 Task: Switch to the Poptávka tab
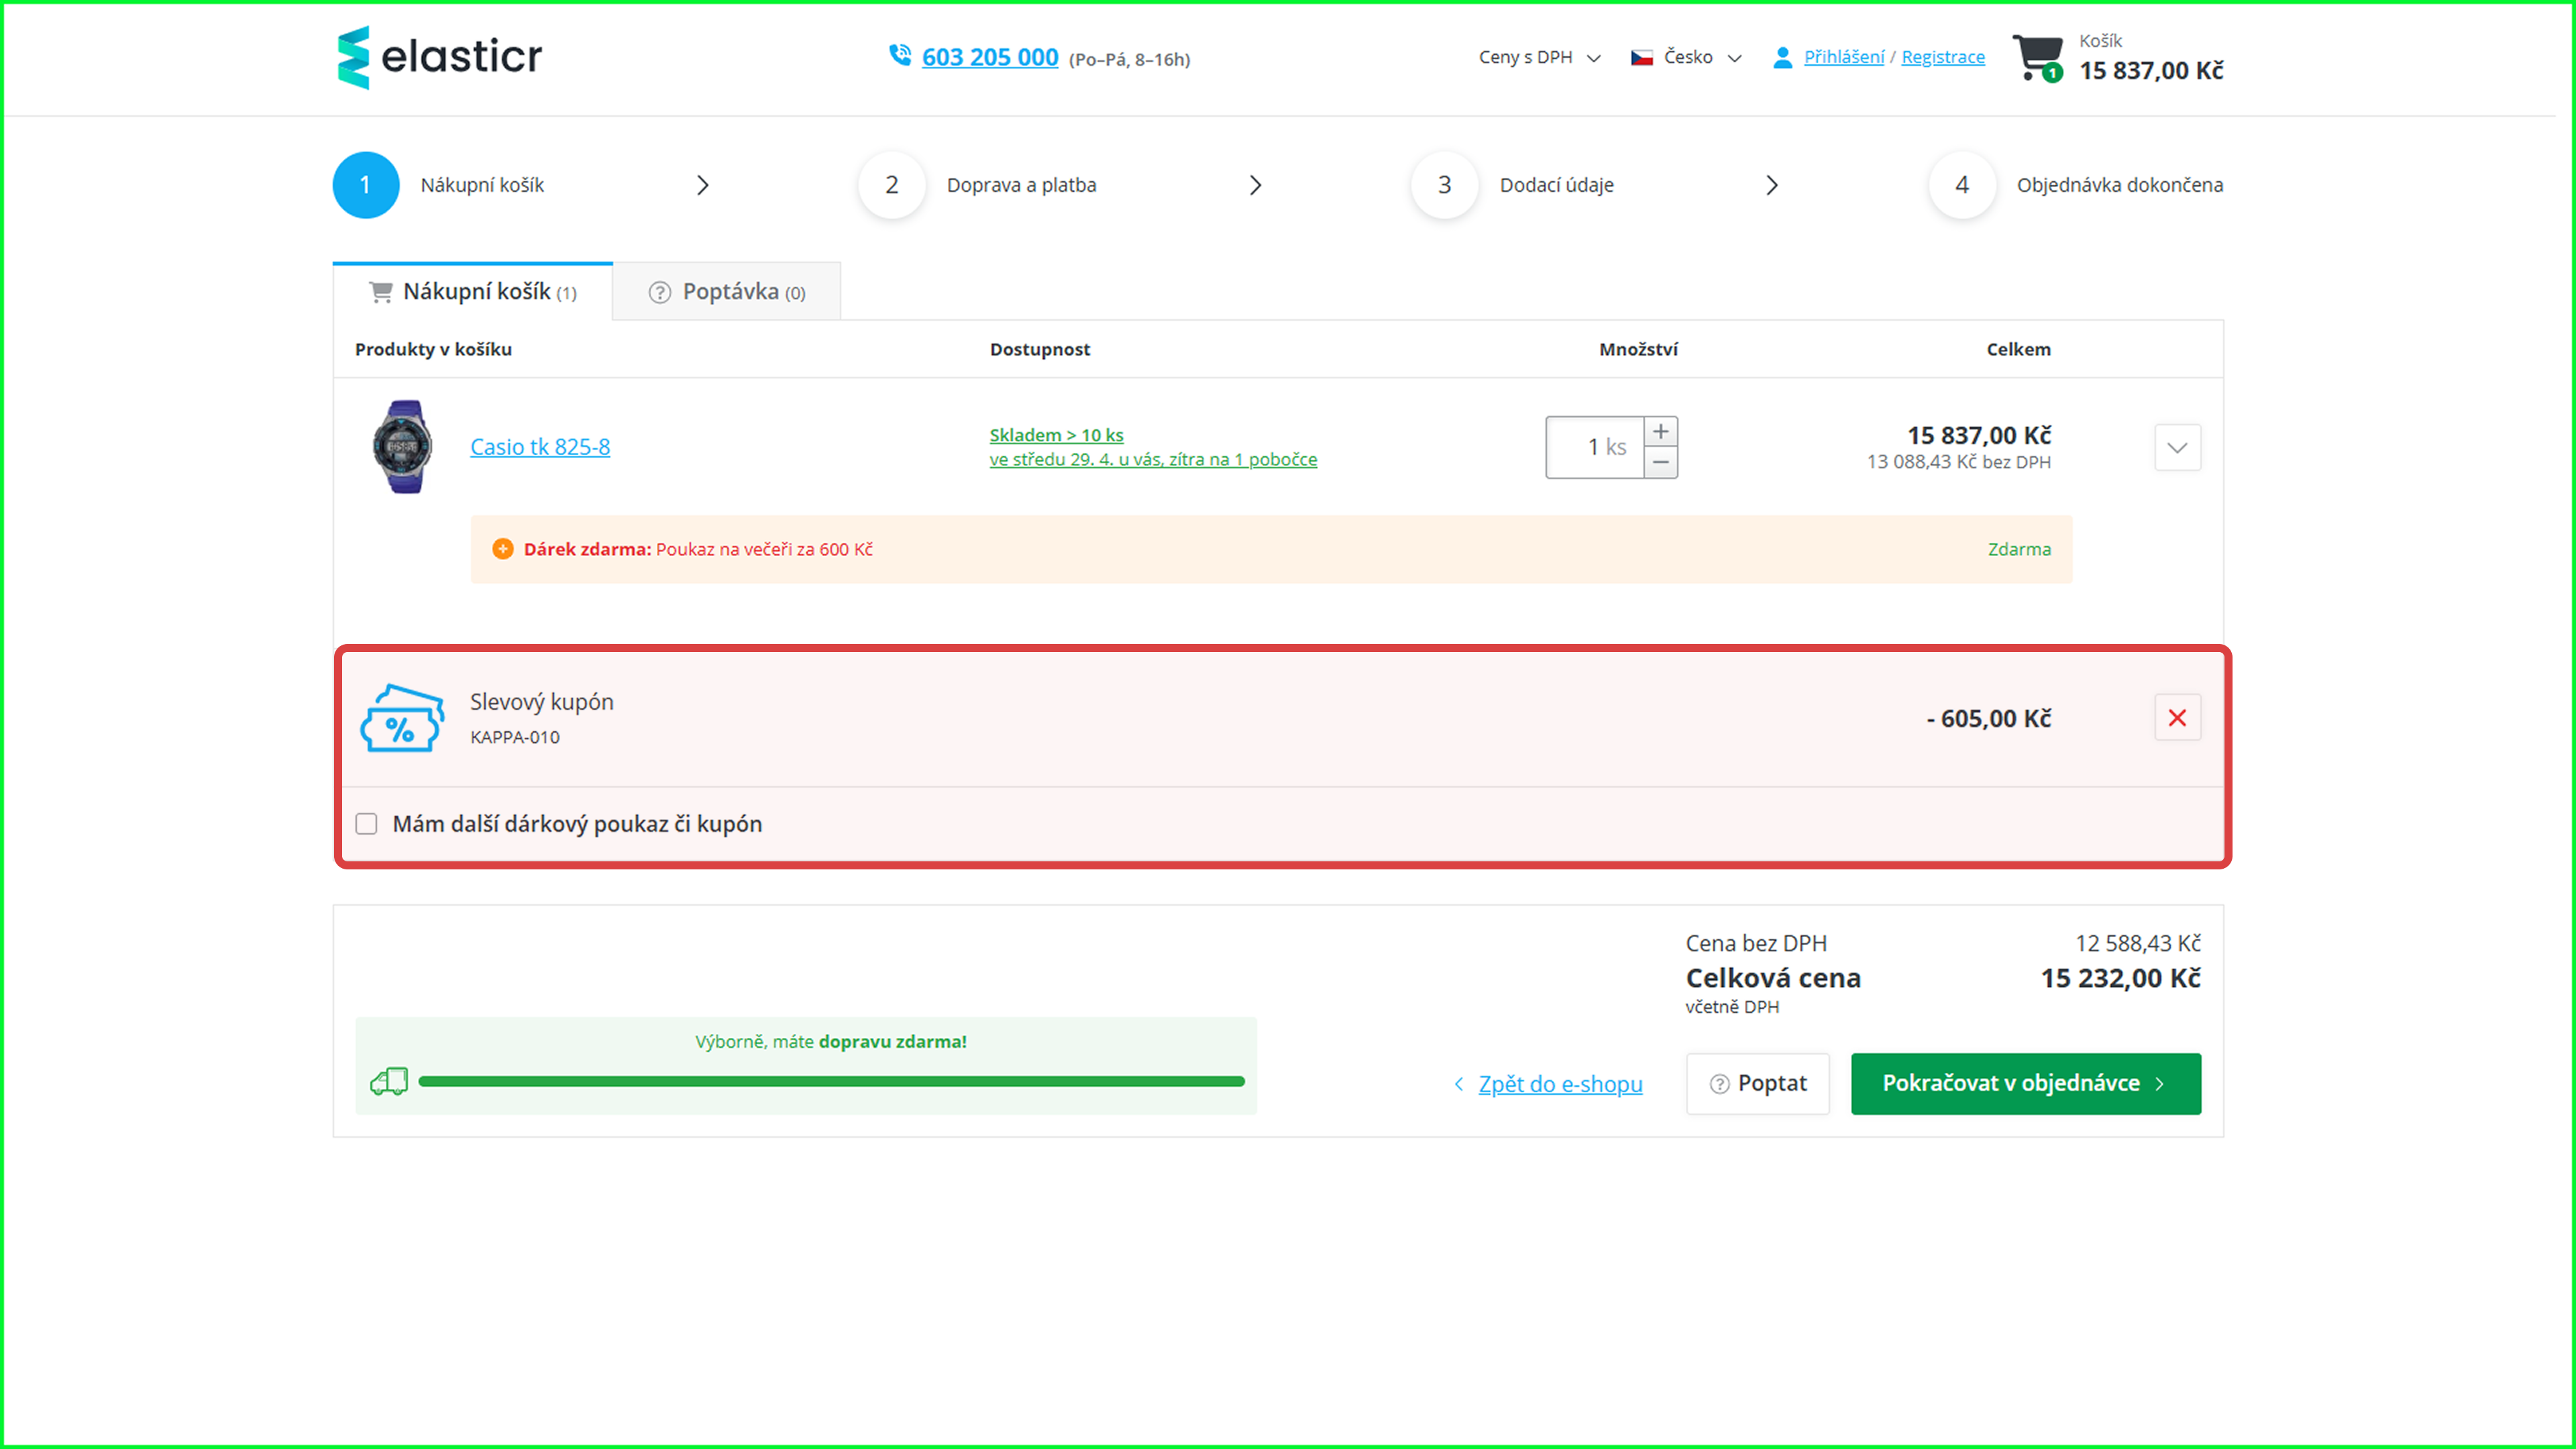click(x=727, y=292)
